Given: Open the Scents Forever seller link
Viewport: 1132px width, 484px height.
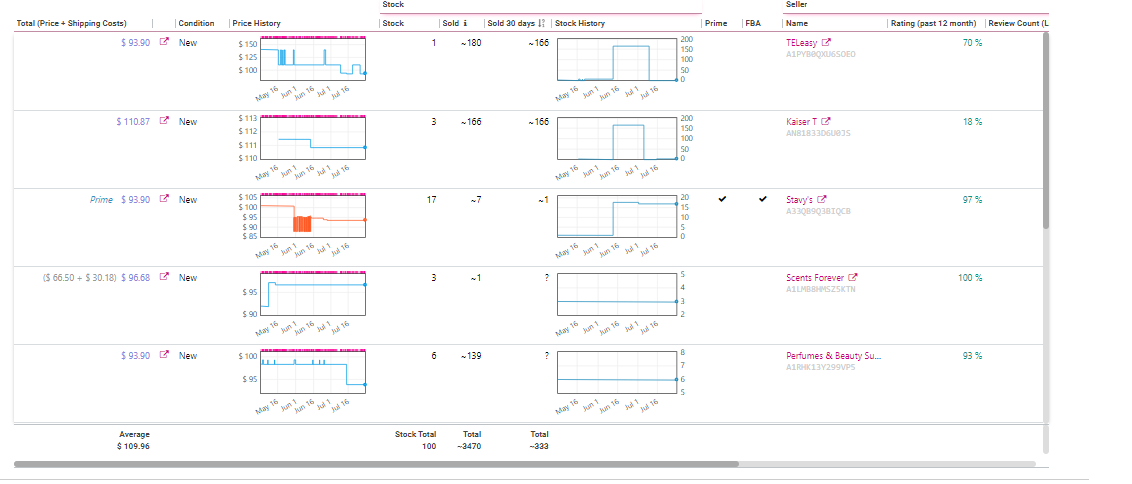Looking at the screenshot, I should point(814,277).
